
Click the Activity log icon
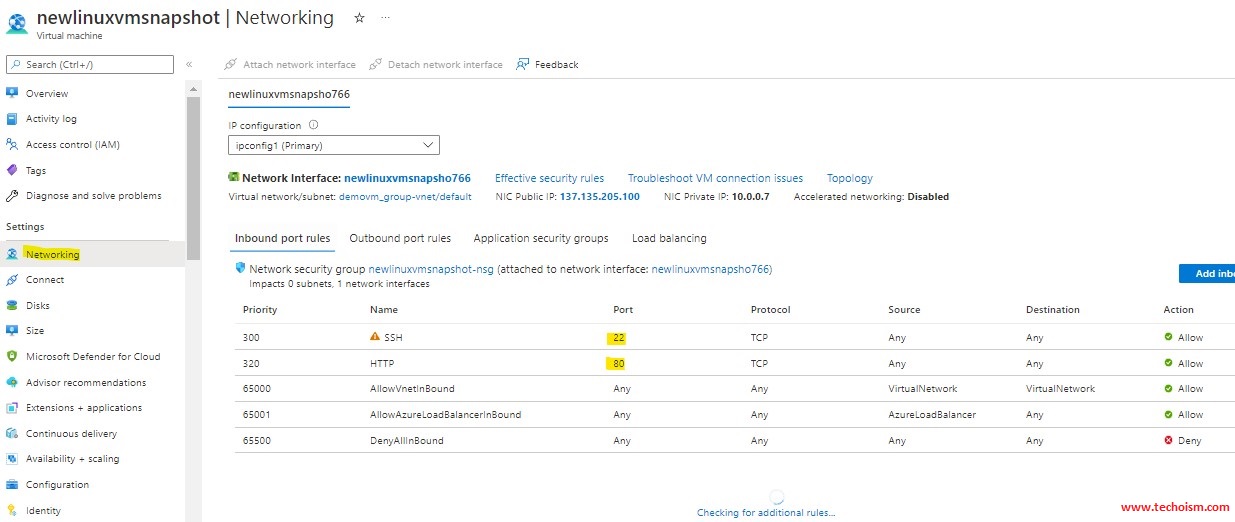click(x=12, y=118)
